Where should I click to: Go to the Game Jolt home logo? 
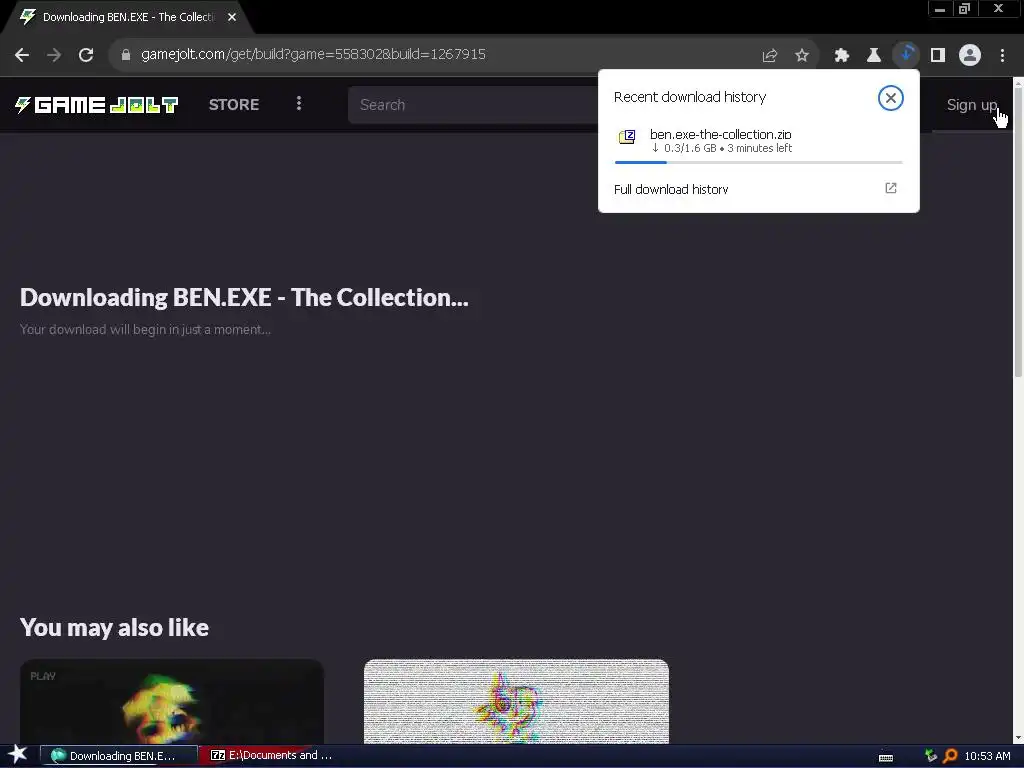[97, 104]
